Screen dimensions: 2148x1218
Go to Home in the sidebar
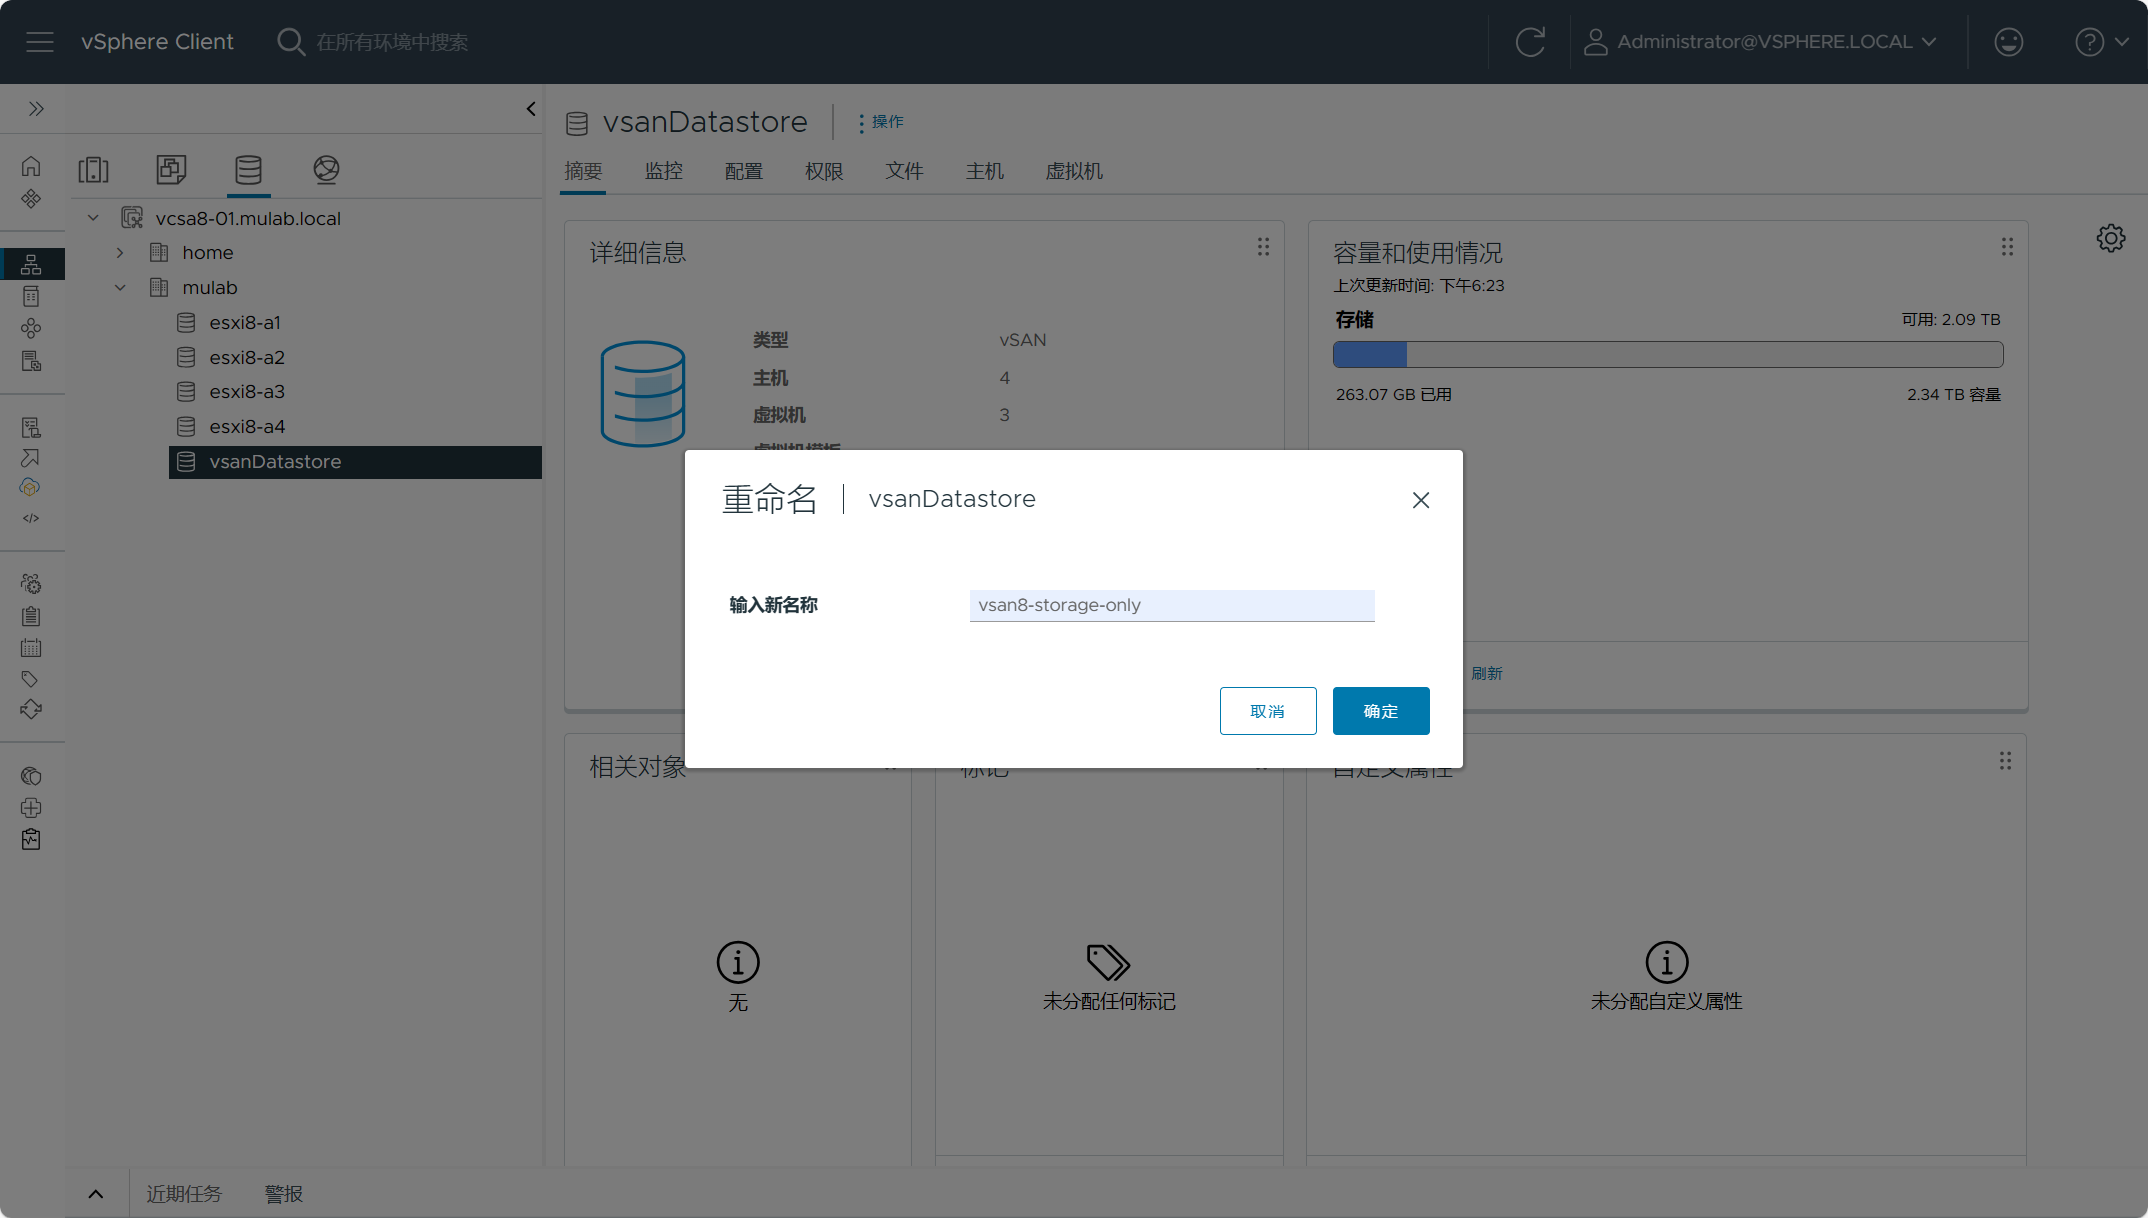click(x=31, y=166)
